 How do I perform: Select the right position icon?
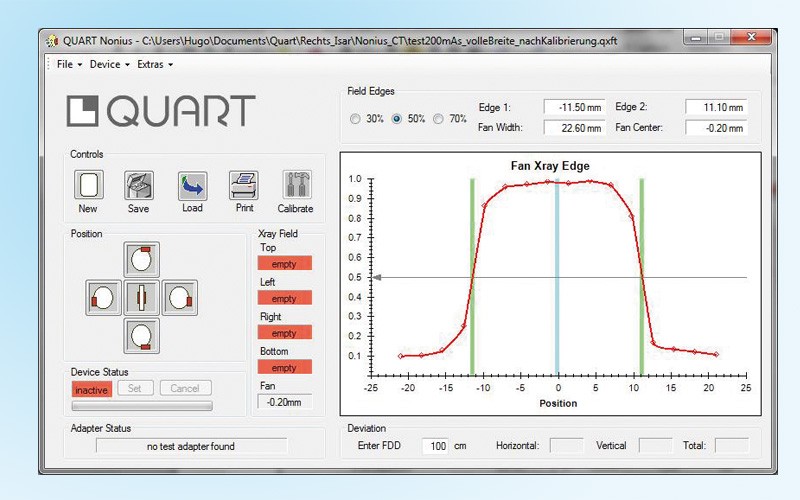(180, 297)
